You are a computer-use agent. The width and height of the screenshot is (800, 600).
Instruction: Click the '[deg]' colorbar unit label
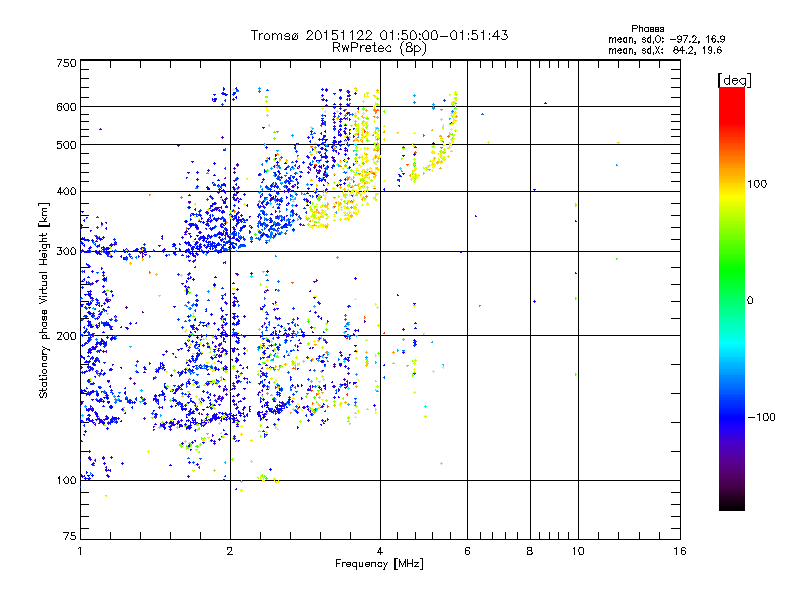(x=734, y=80)
